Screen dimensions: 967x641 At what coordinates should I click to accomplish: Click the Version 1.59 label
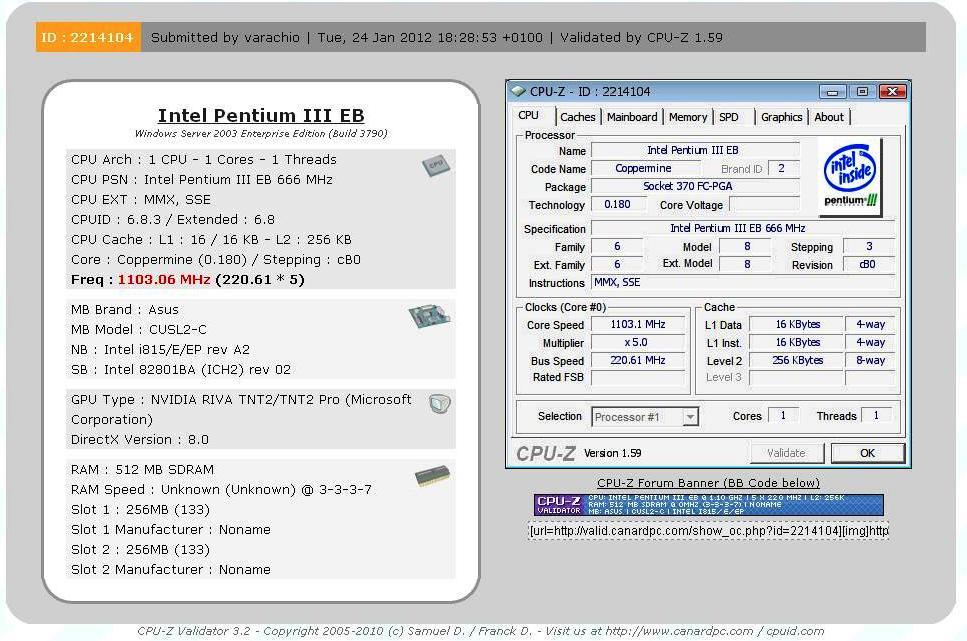pos(612,453)
